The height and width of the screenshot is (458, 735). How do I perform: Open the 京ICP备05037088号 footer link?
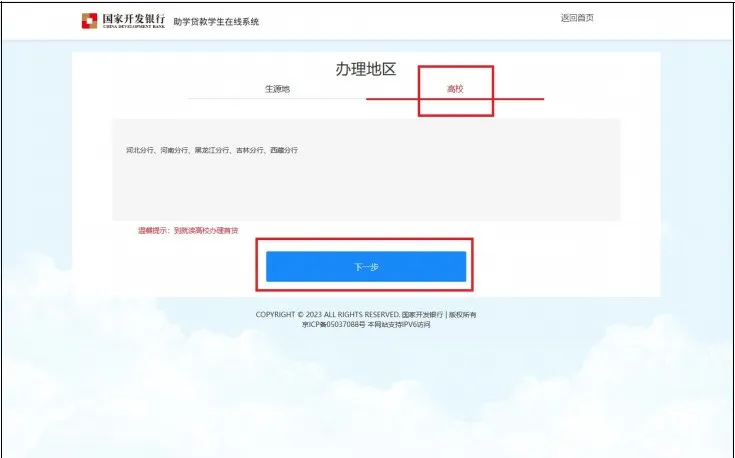[333, 324]
